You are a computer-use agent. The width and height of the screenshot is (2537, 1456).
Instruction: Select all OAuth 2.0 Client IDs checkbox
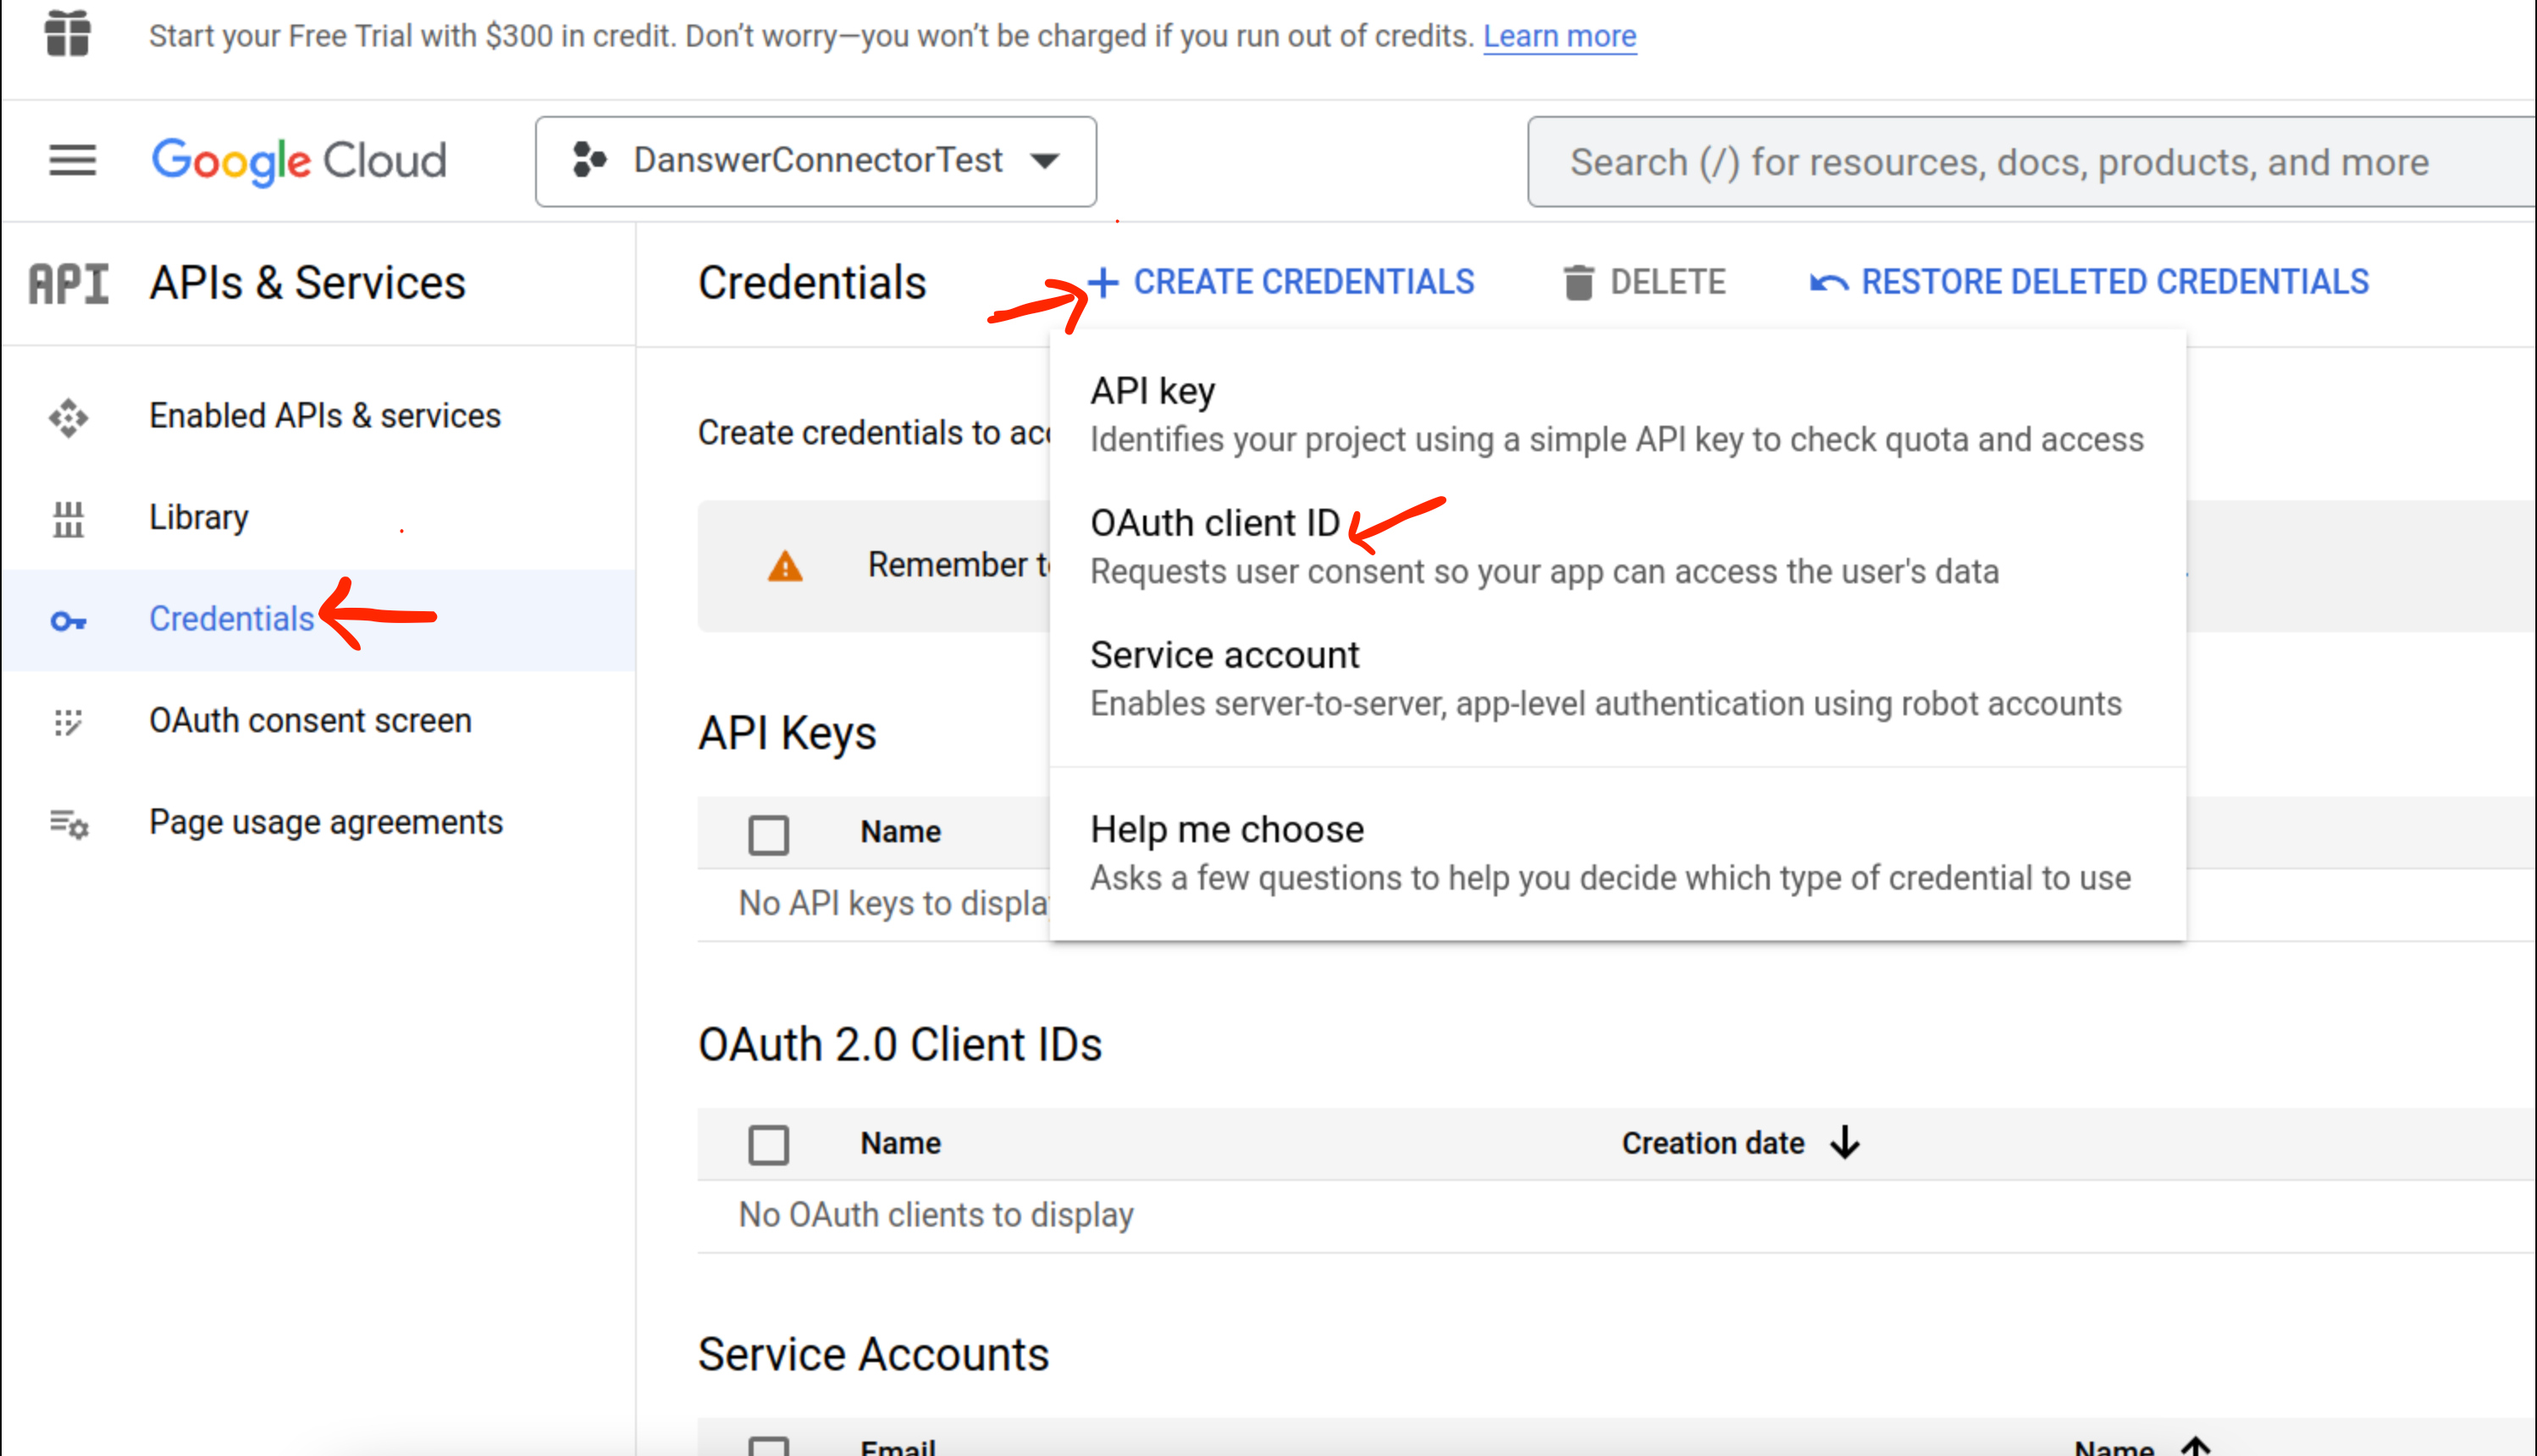[x=768, y=1144]
